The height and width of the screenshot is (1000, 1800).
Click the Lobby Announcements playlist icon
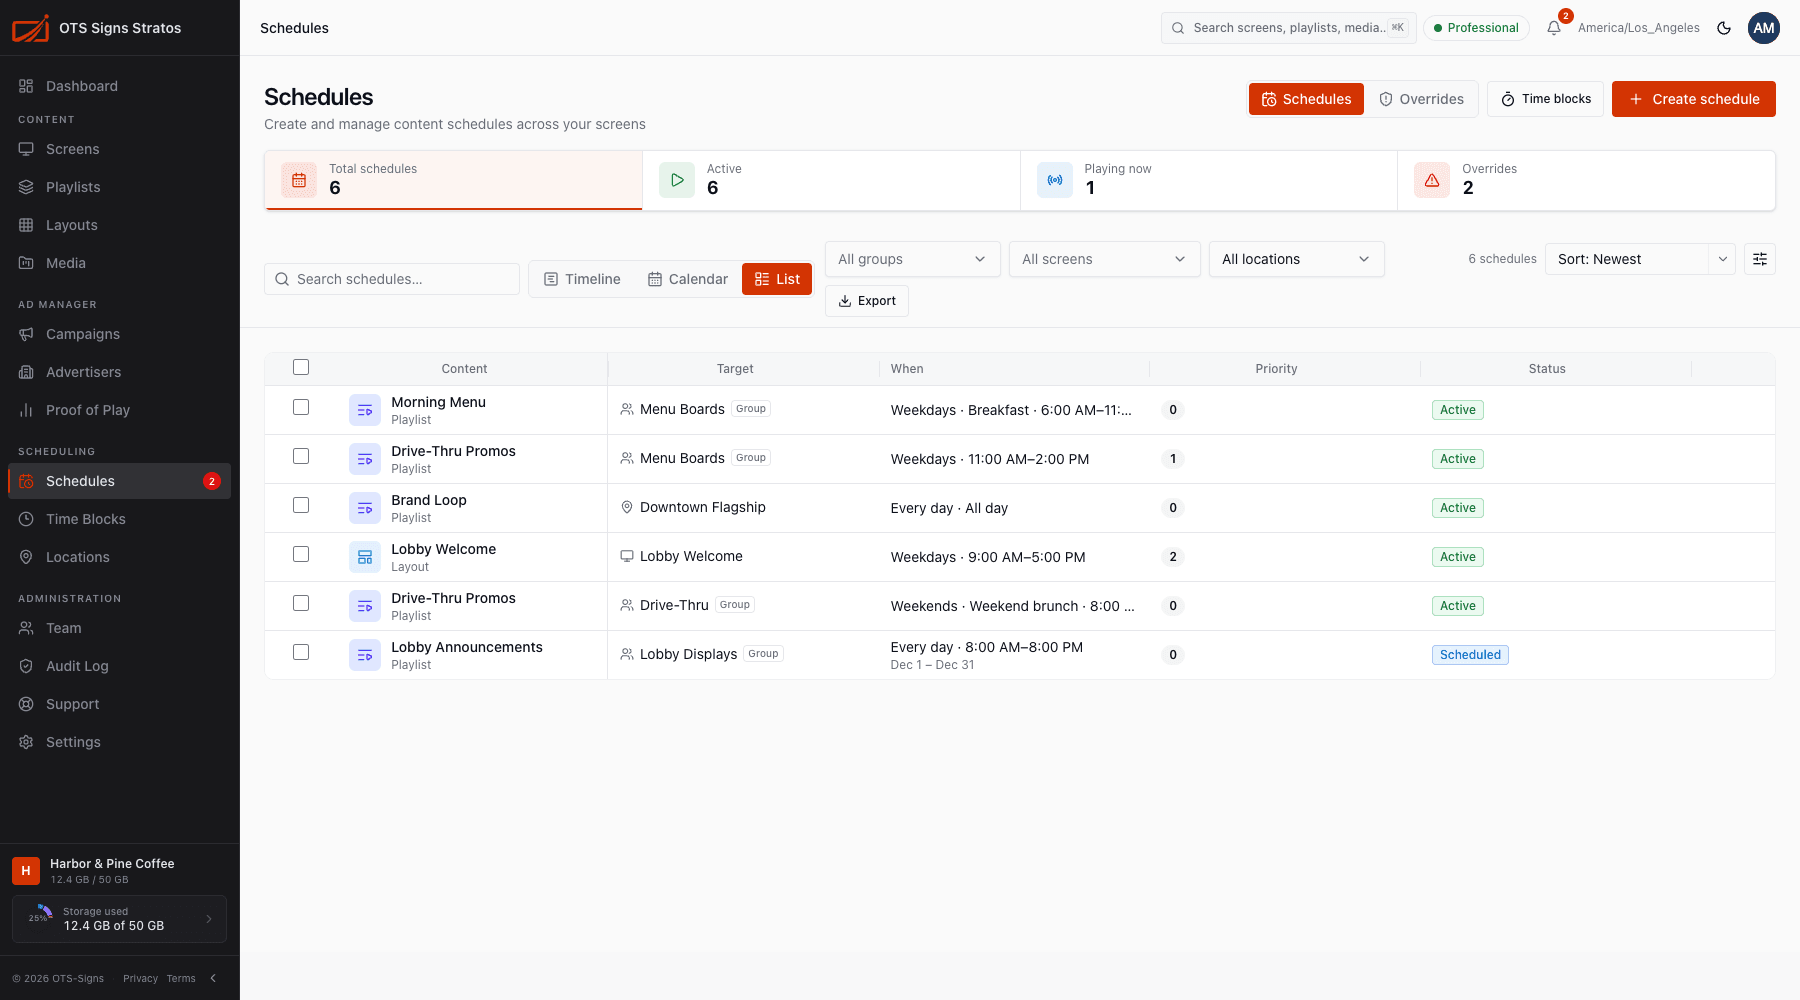click(x=365, y=655)
